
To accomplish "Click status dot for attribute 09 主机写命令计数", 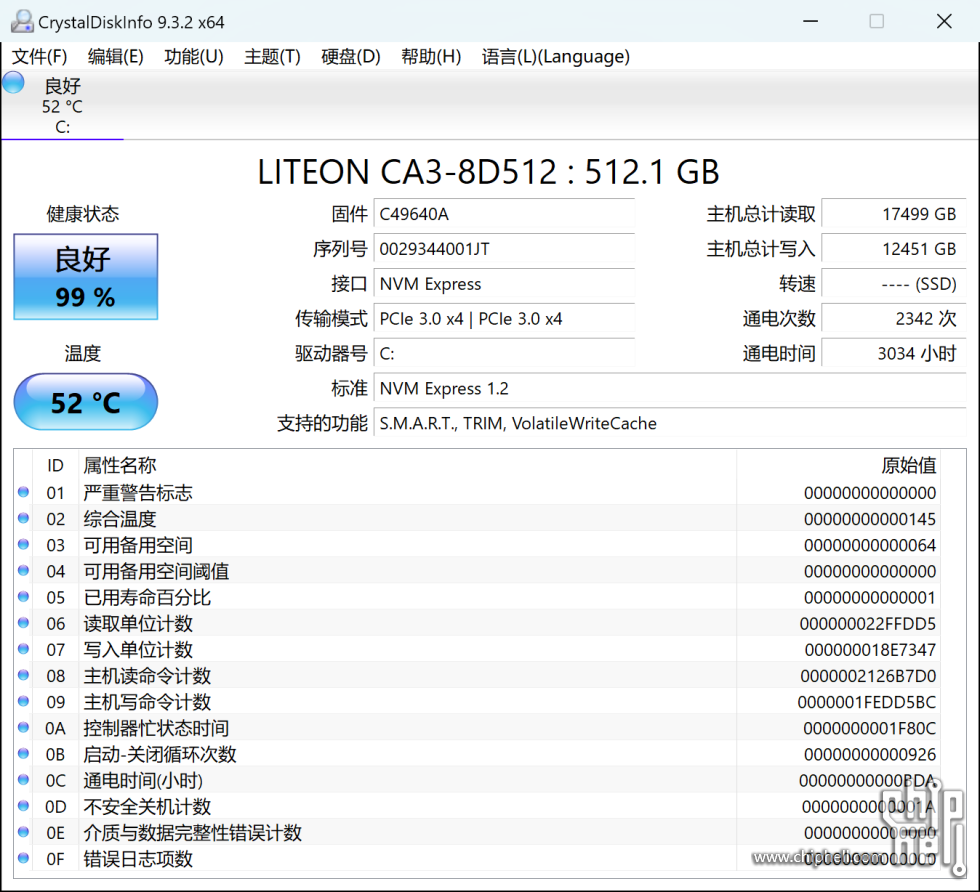I will click(x=24, y=702).
